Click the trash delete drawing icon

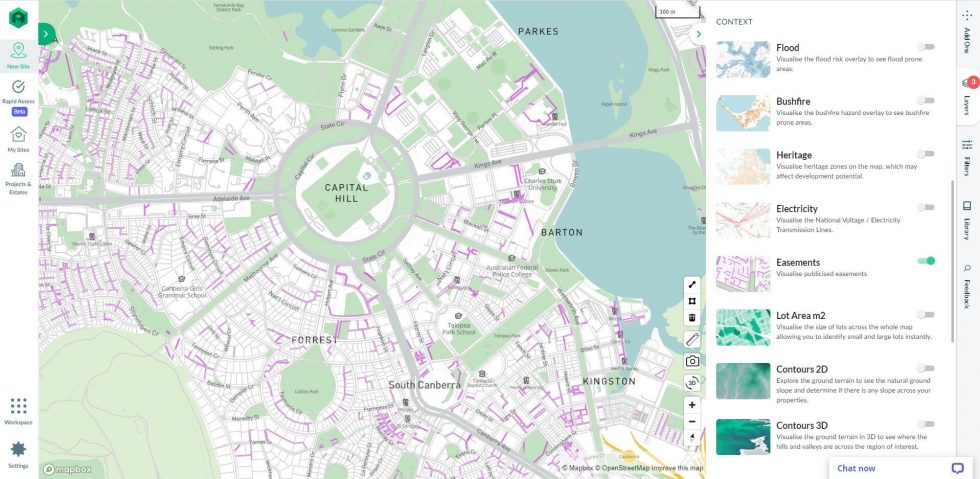click(692, 318)
